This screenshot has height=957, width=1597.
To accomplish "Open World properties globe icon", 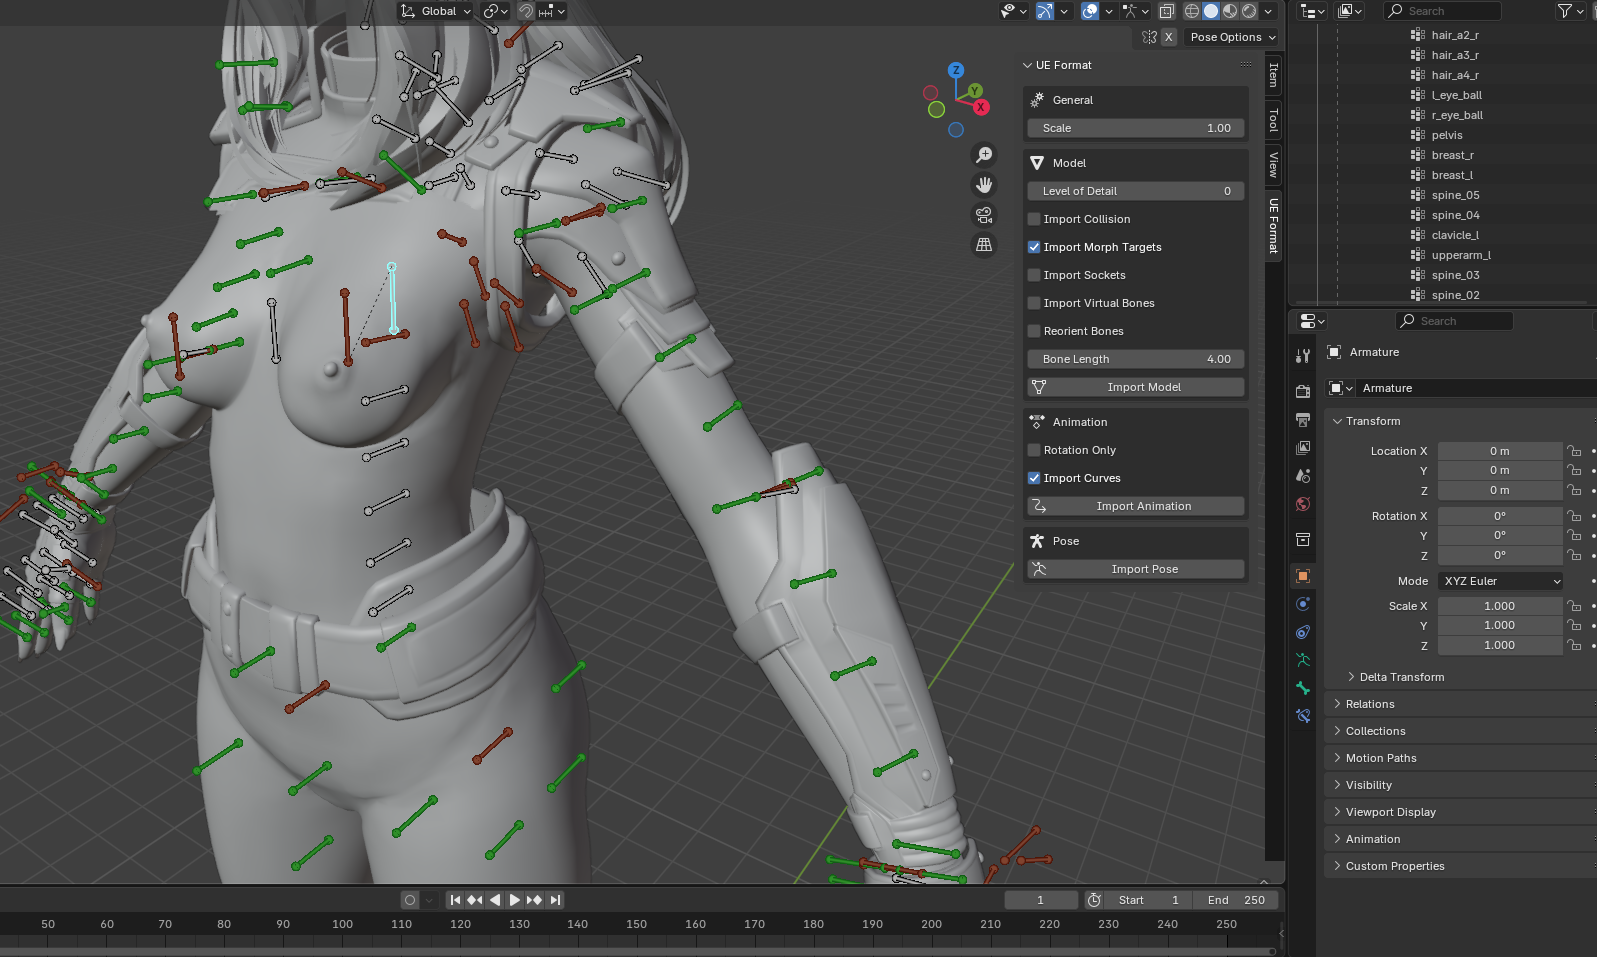I will click(1303, 504).
